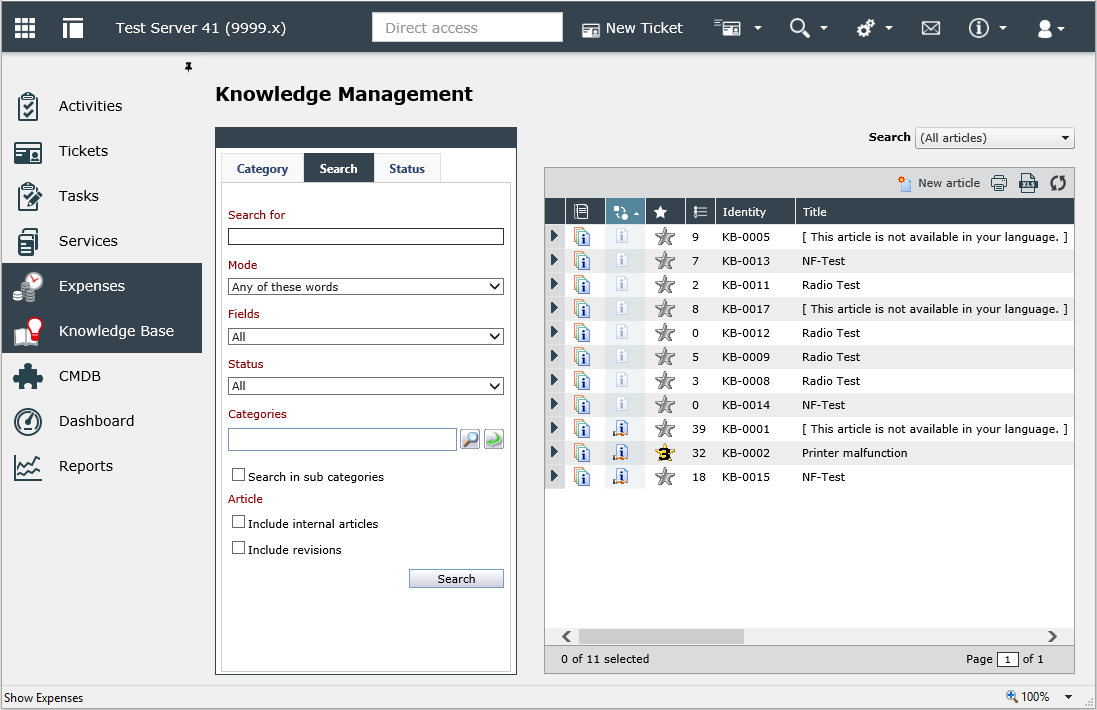
Task: Click the category search magnifier icon
Action: pos(470,439)
